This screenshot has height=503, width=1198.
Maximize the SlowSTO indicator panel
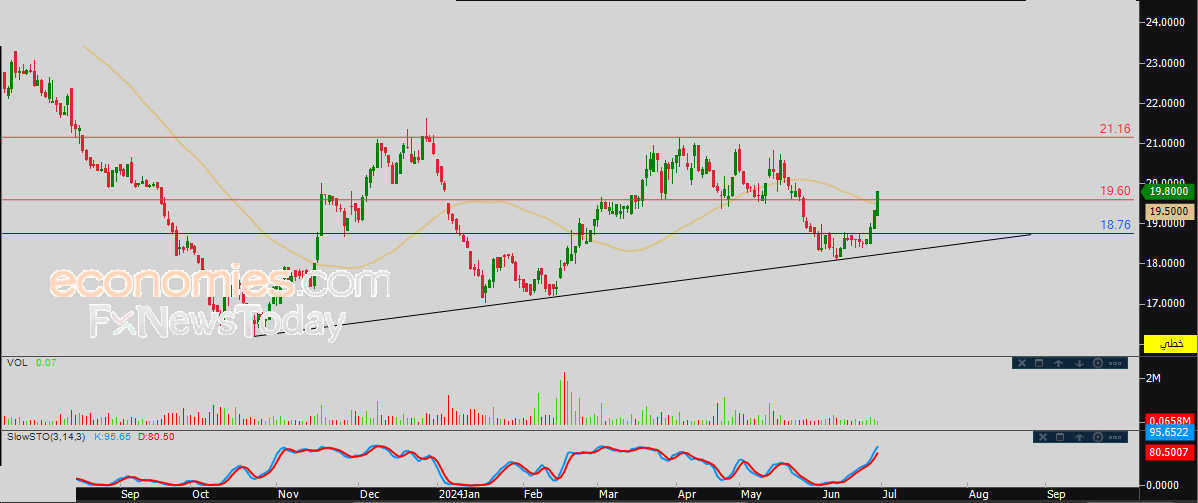coord(1060,437)
